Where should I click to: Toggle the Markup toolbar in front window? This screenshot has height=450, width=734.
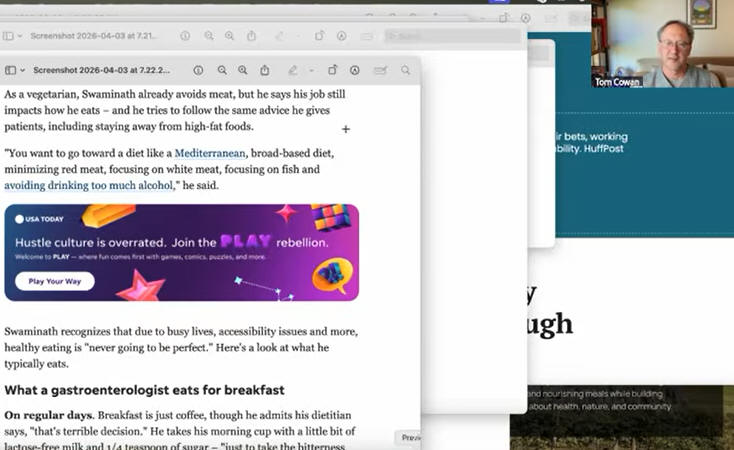click(x=355, y=71)
